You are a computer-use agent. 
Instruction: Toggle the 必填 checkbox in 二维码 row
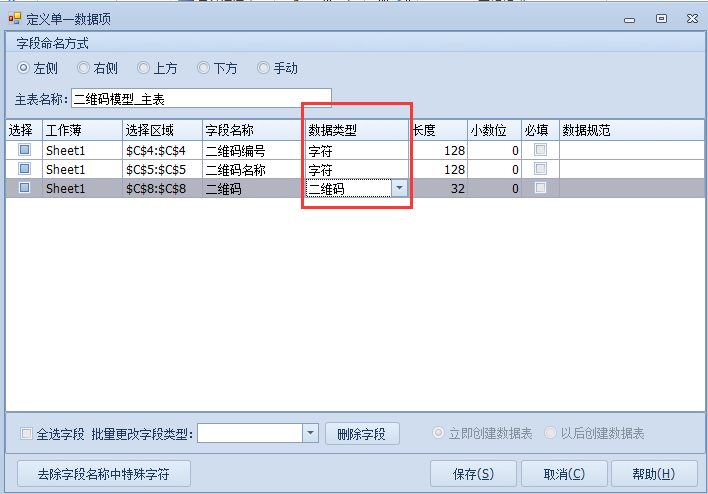(x=540, y=188)
